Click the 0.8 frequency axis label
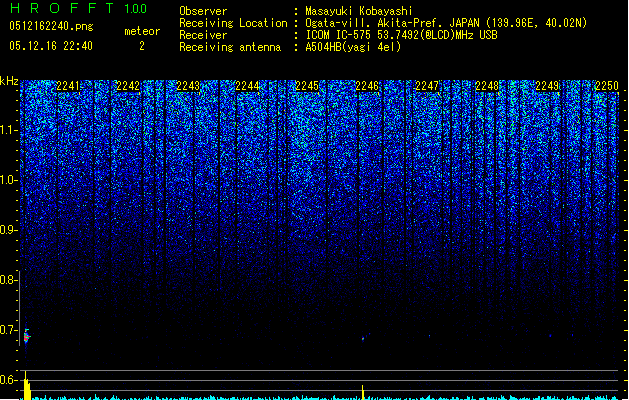Viewport: 629px width, 400px height. point(9,280)
